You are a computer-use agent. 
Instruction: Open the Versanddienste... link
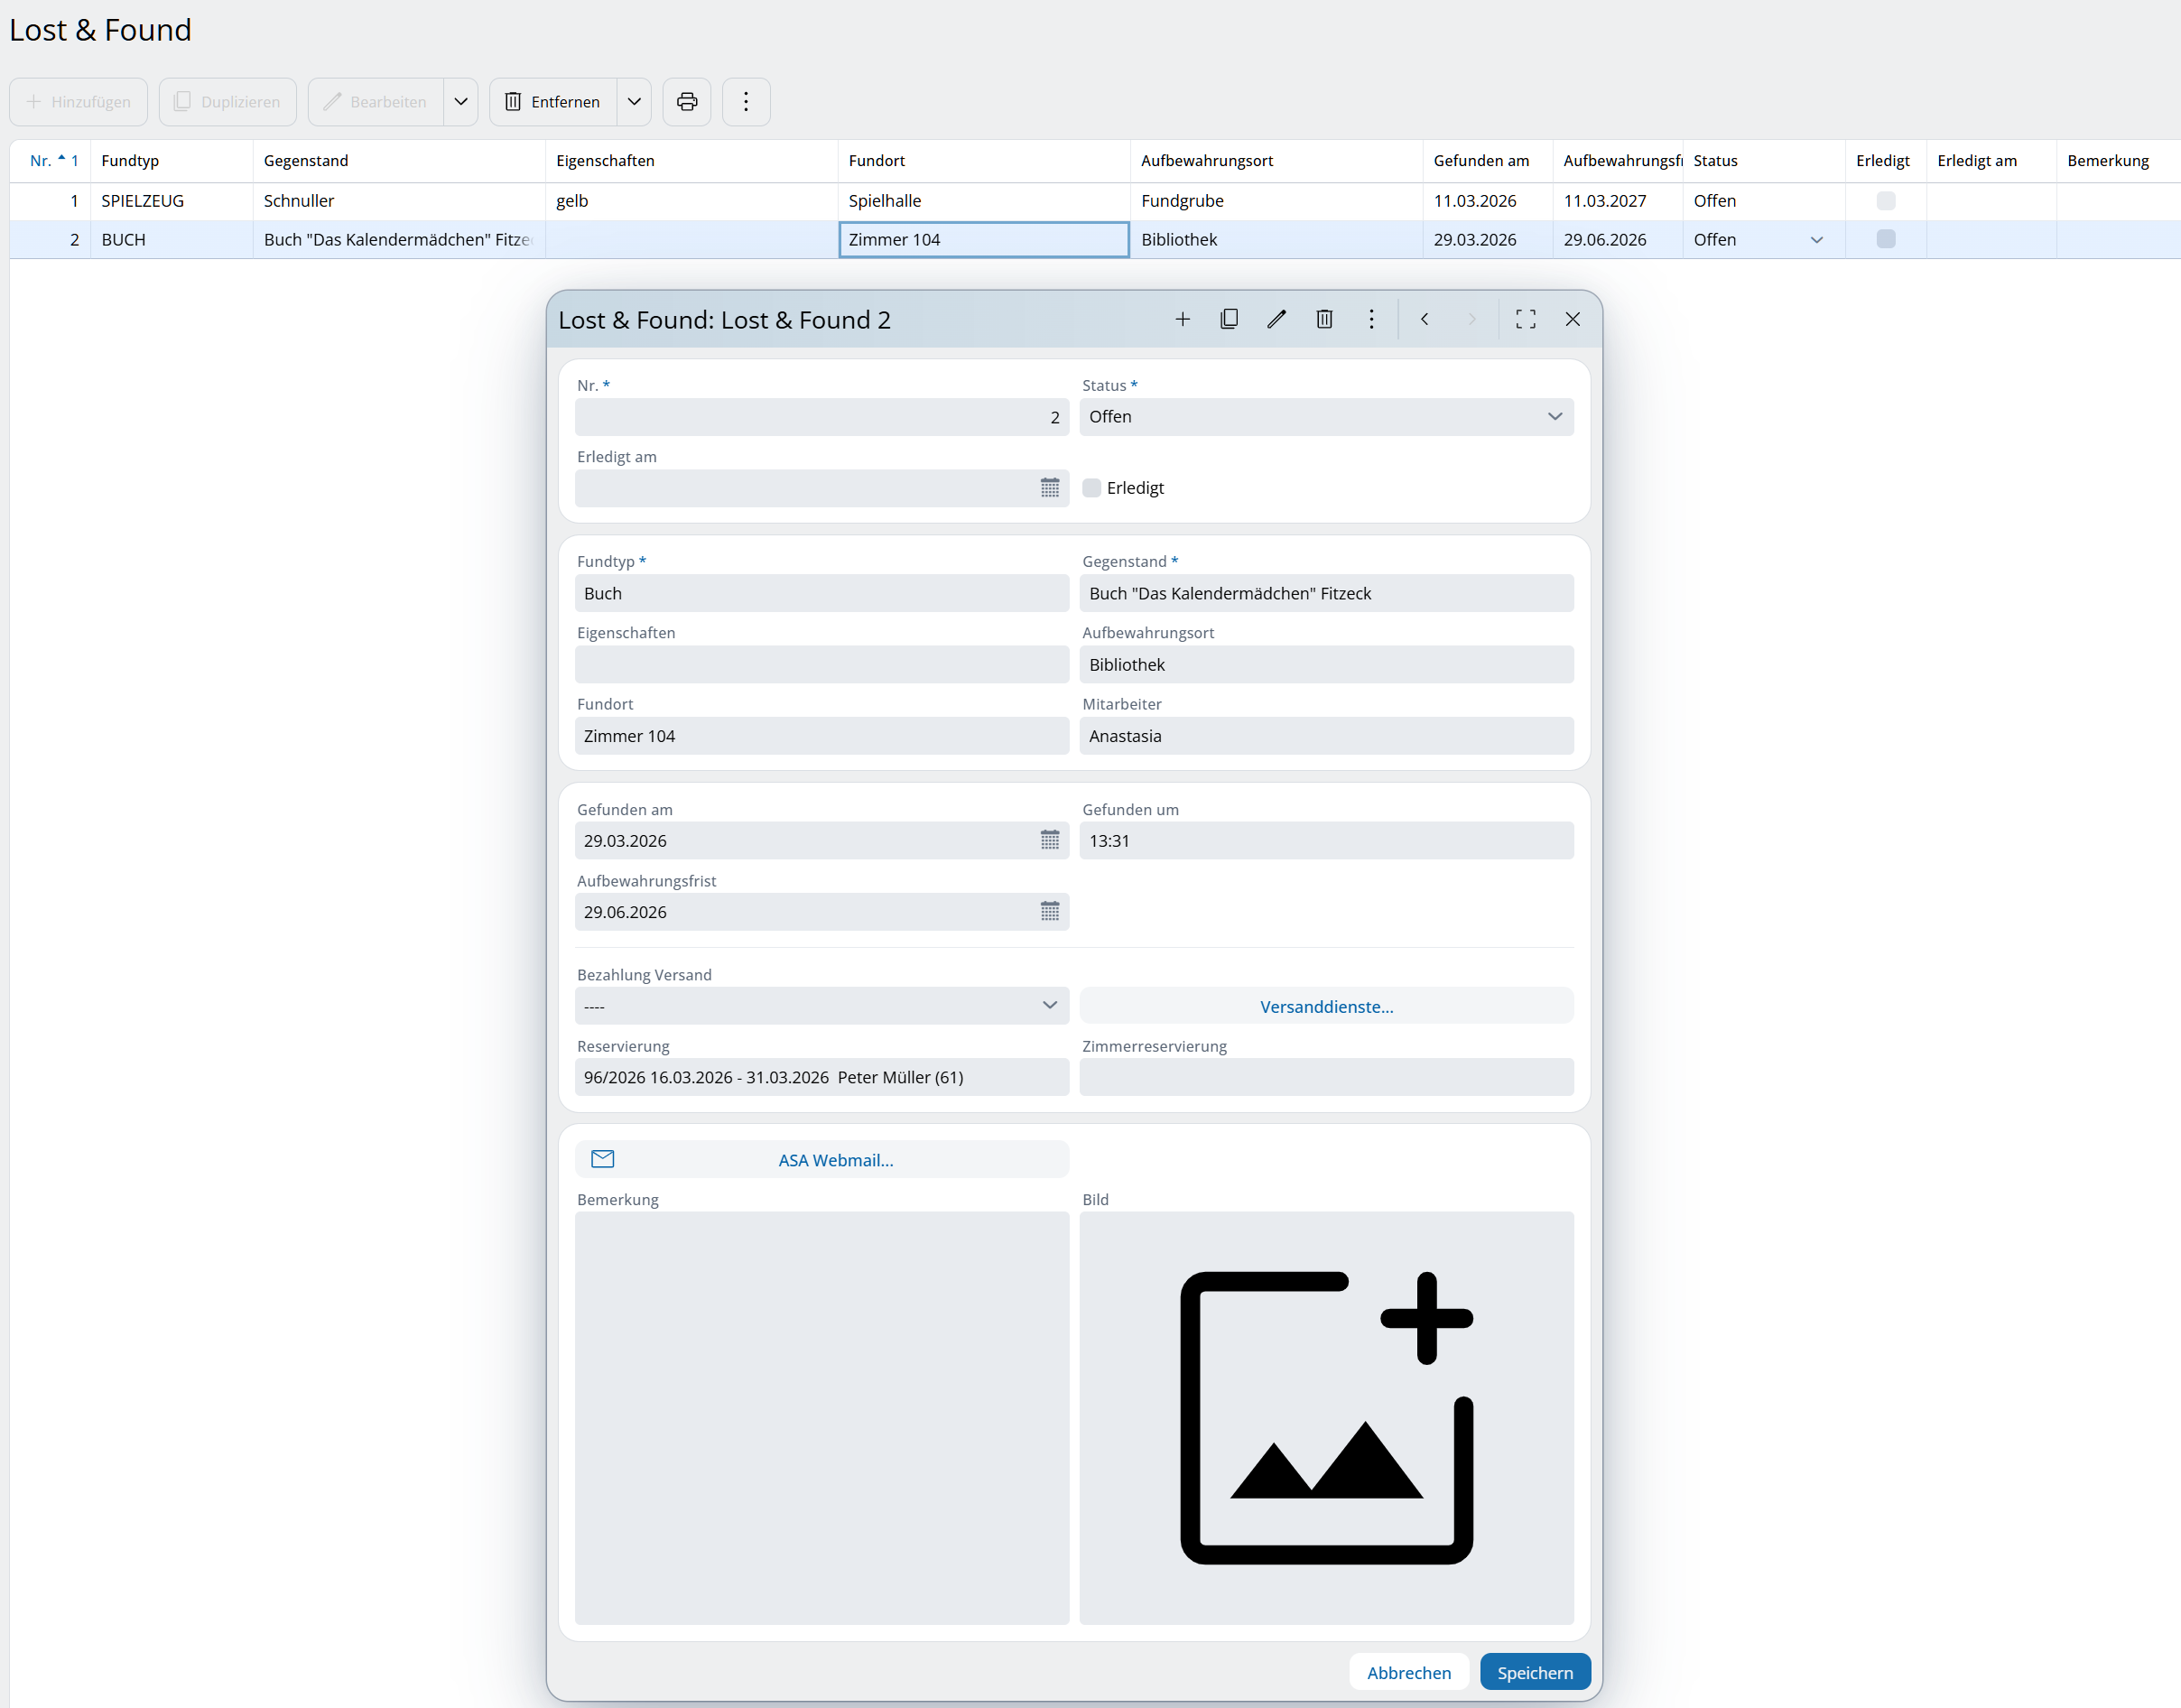coord(1326,1006)
